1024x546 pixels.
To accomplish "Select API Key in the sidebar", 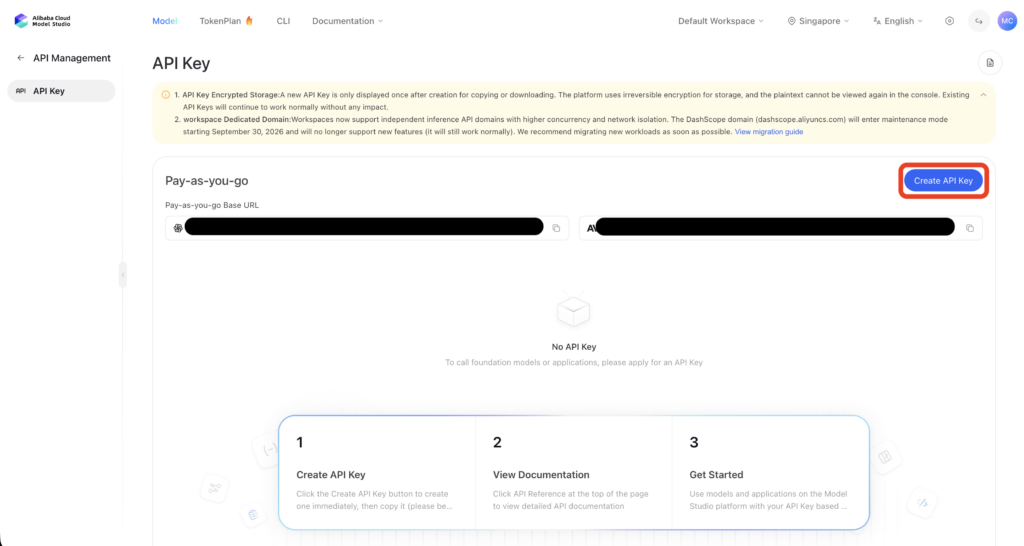I will click(61, 91).
